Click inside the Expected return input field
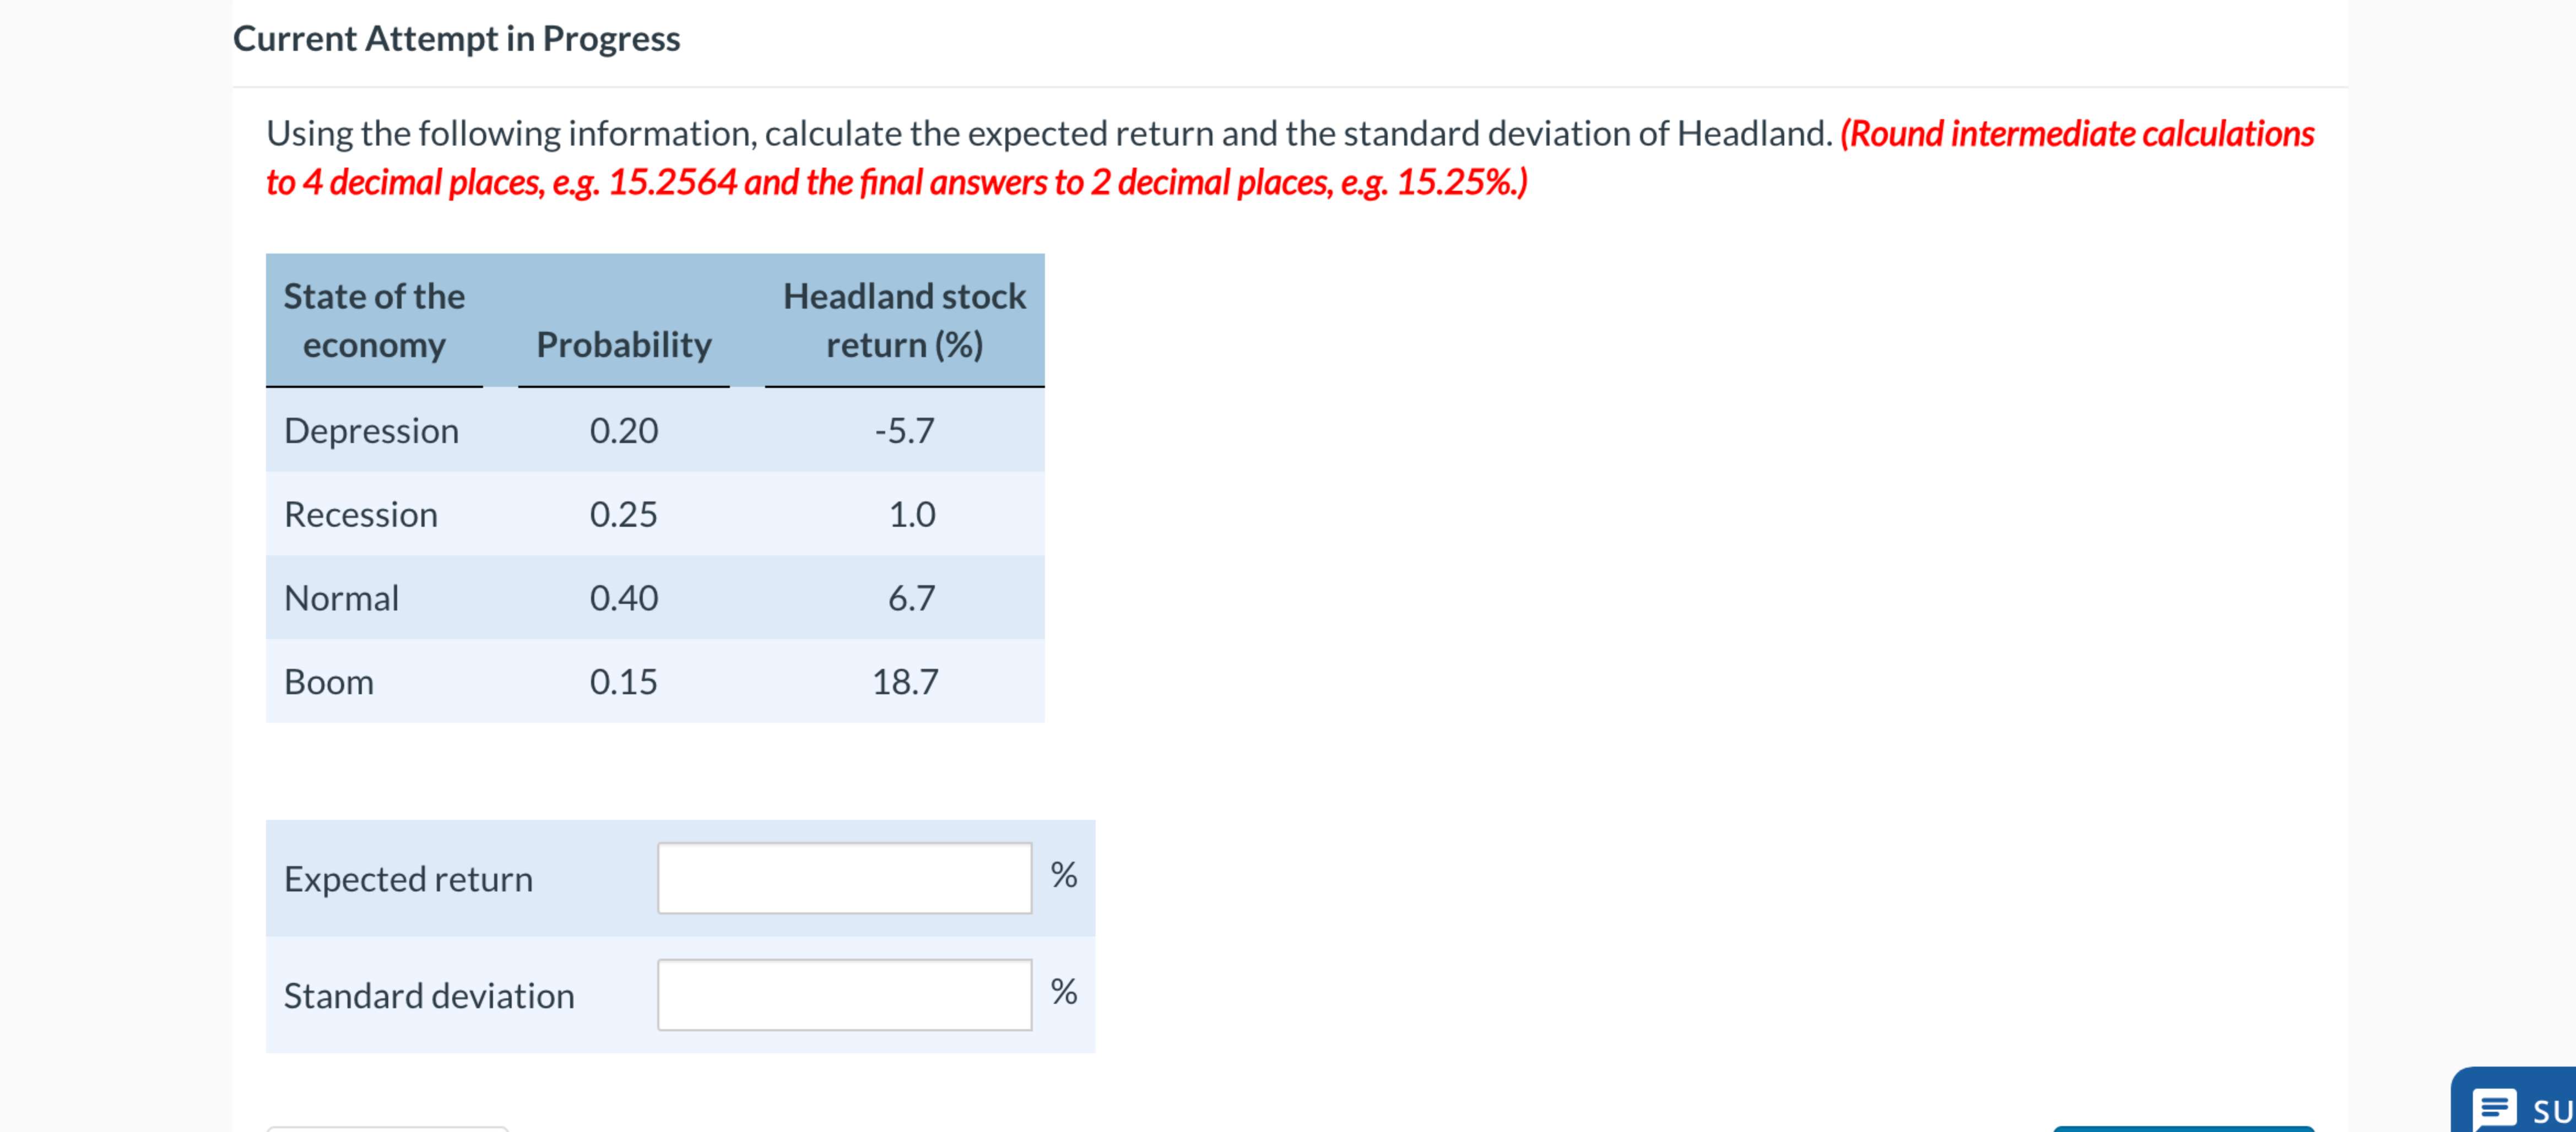Image resolution: width=2576 pixels, height=1132 pixels. (x=844, y=879)
